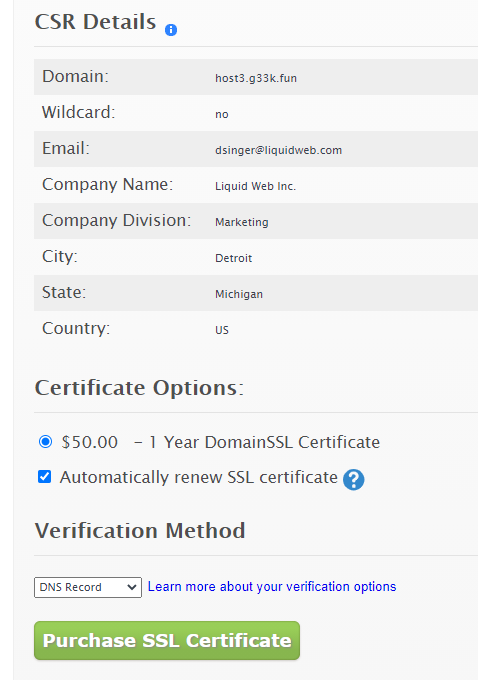478x680 pixels.
Task: Click the Email: label
Action: click(66, 148)
